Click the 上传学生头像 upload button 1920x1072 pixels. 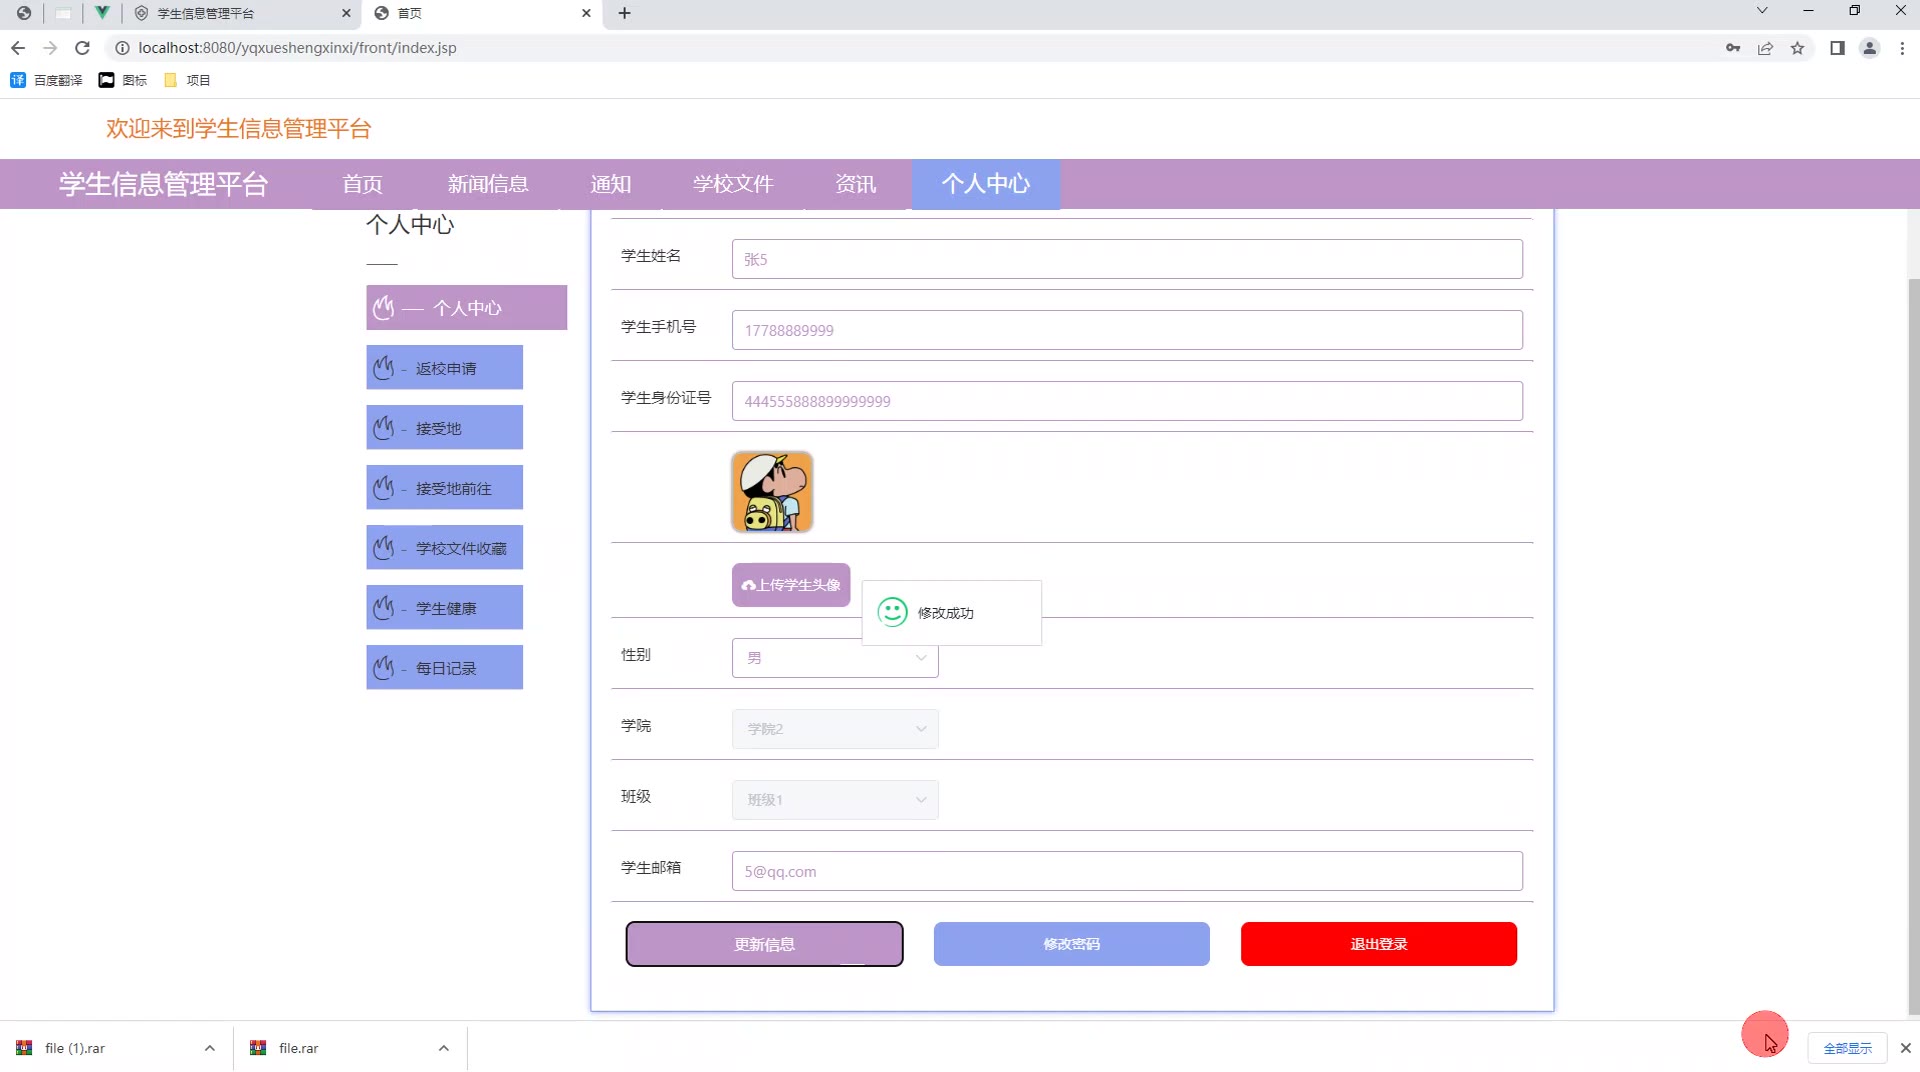[791, 585]
